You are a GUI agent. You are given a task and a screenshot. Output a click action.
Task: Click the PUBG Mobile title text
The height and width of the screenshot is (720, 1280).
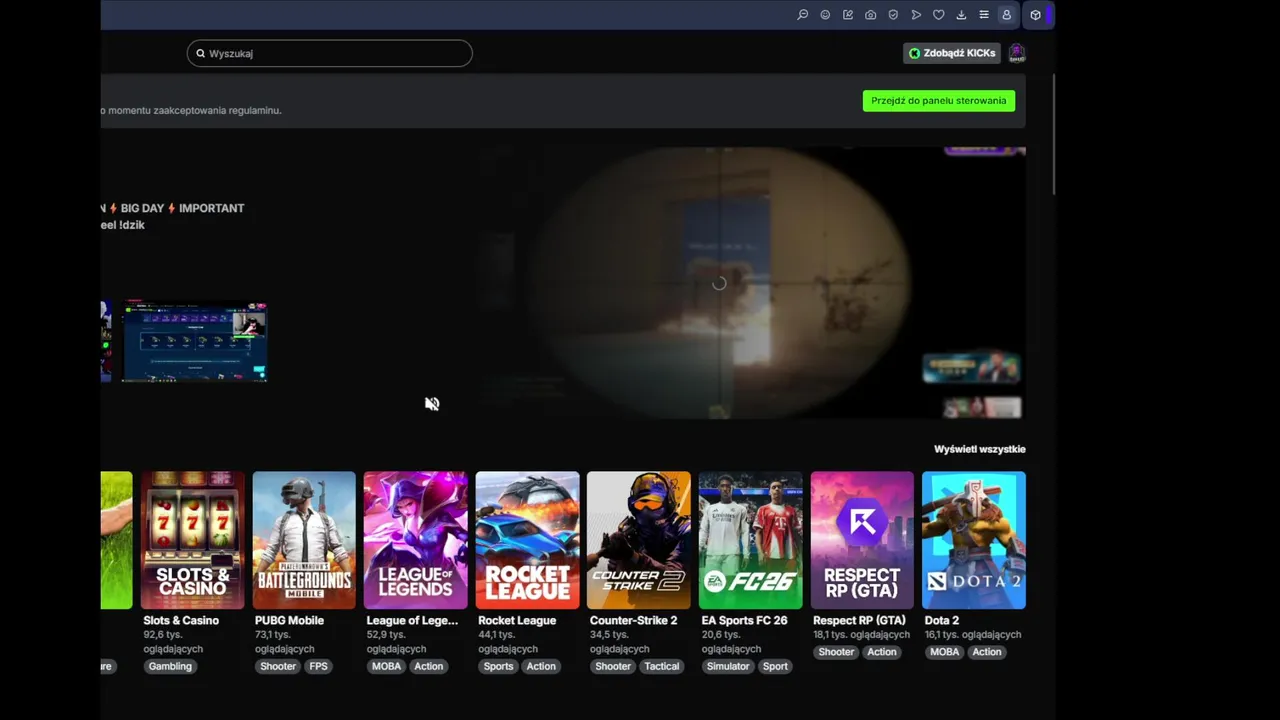(289, 620)
